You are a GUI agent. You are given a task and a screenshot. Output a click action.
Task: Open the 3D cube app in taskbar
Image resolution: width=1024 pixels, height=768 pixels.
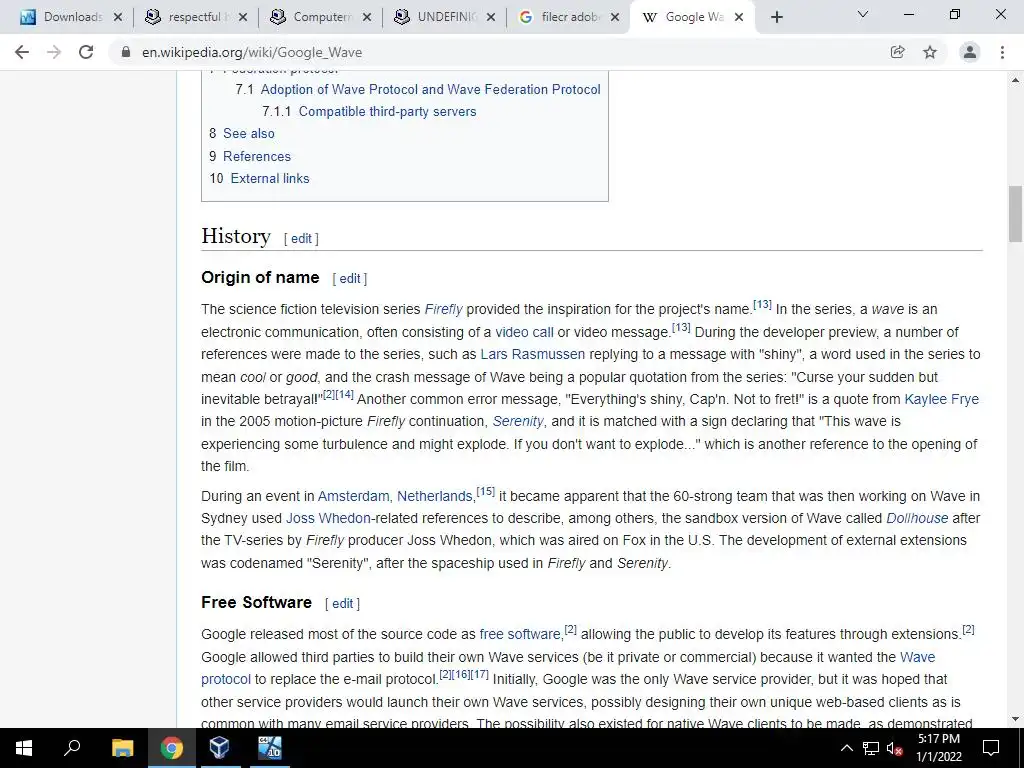point(220,748)
